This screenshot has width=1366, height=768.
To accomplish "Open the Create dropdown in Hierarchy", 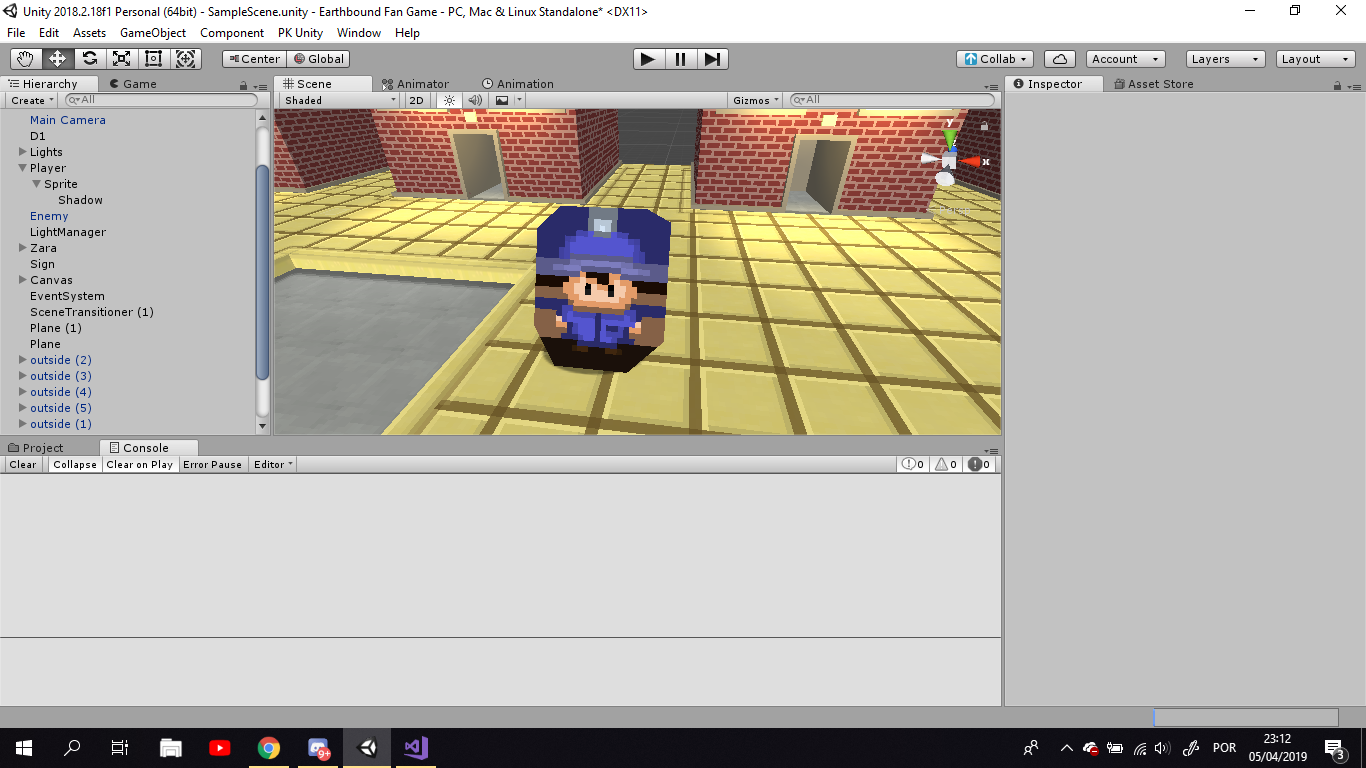I will (32, 100).
